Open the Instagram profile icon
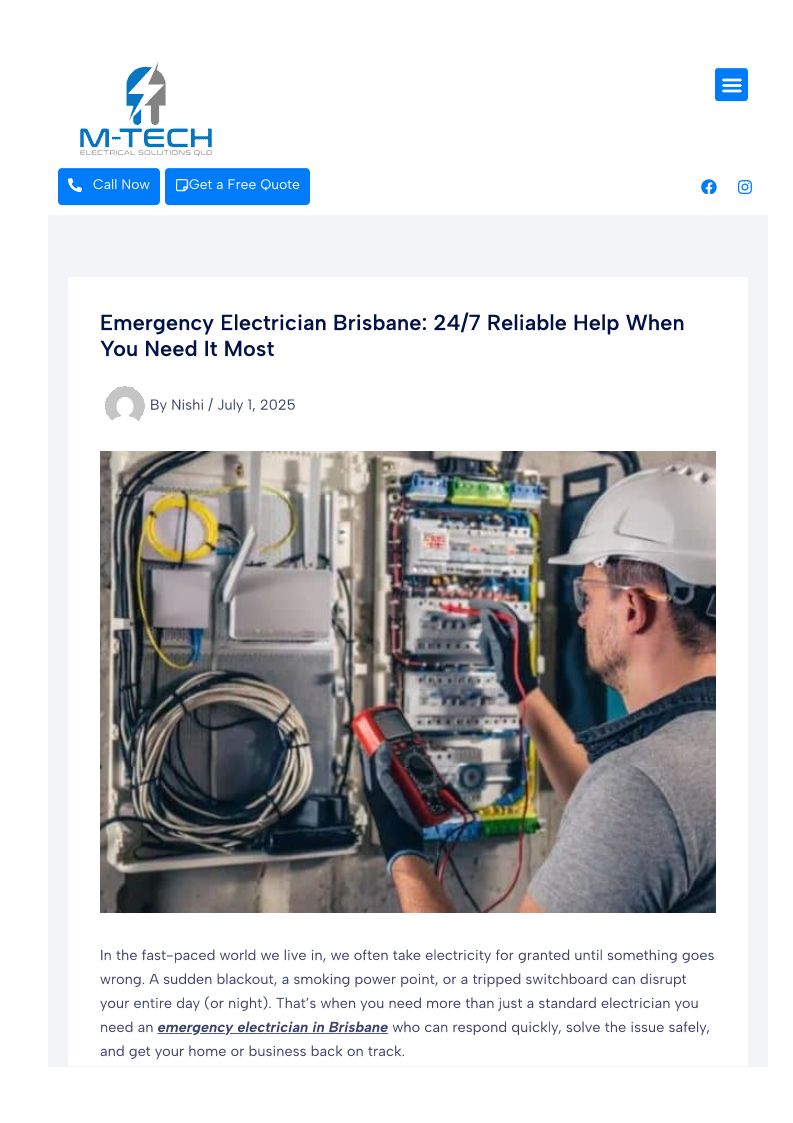Viewport: 793px width, 1123px height. [x=744, y=187]
